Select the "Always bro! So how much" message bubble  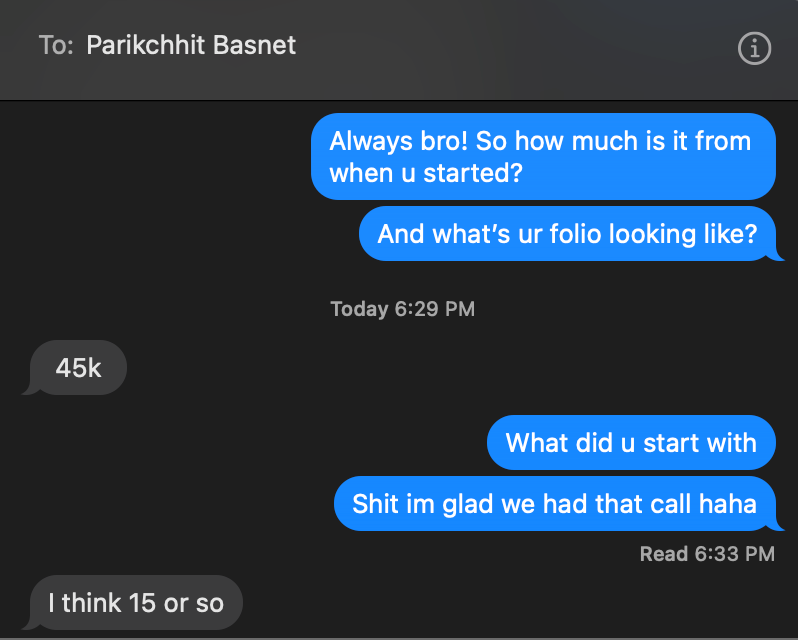pyautogui.click(x=544, y=157)
